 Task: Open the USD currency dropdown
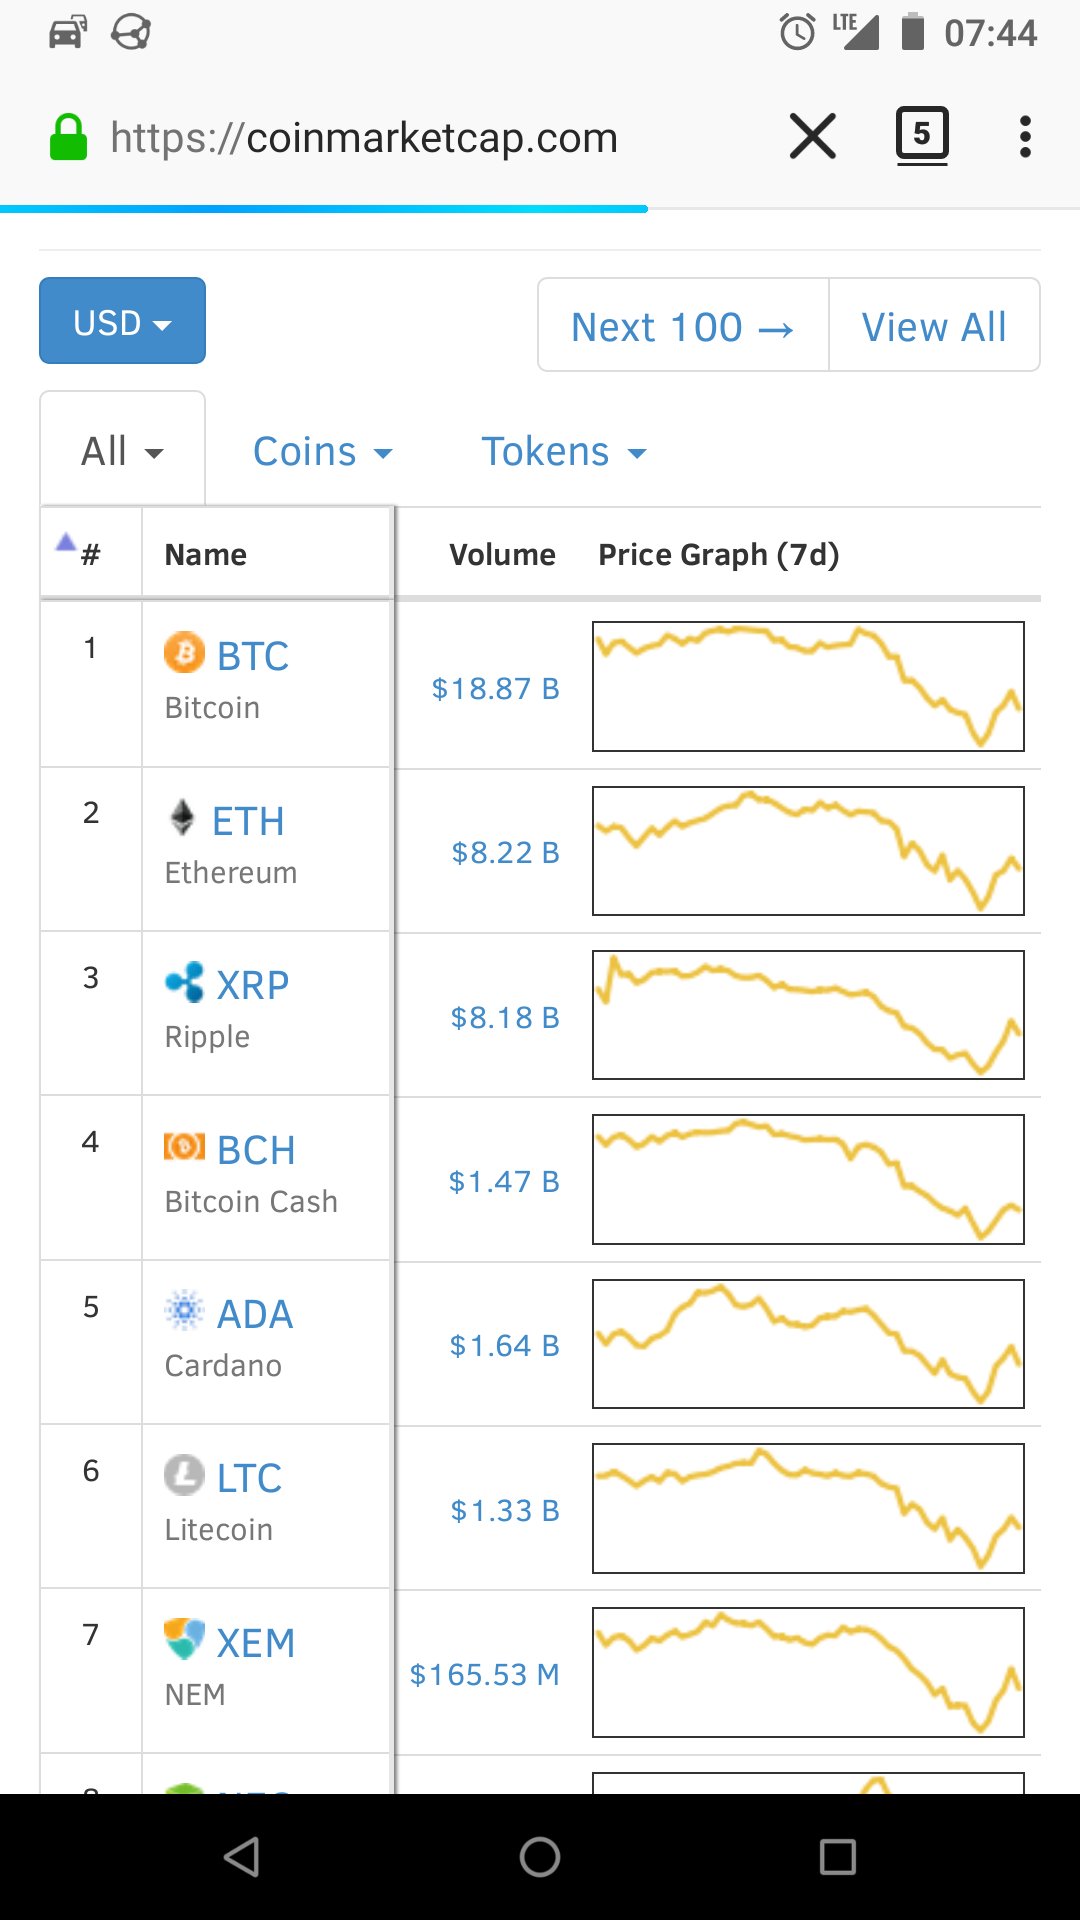point(122,321)
